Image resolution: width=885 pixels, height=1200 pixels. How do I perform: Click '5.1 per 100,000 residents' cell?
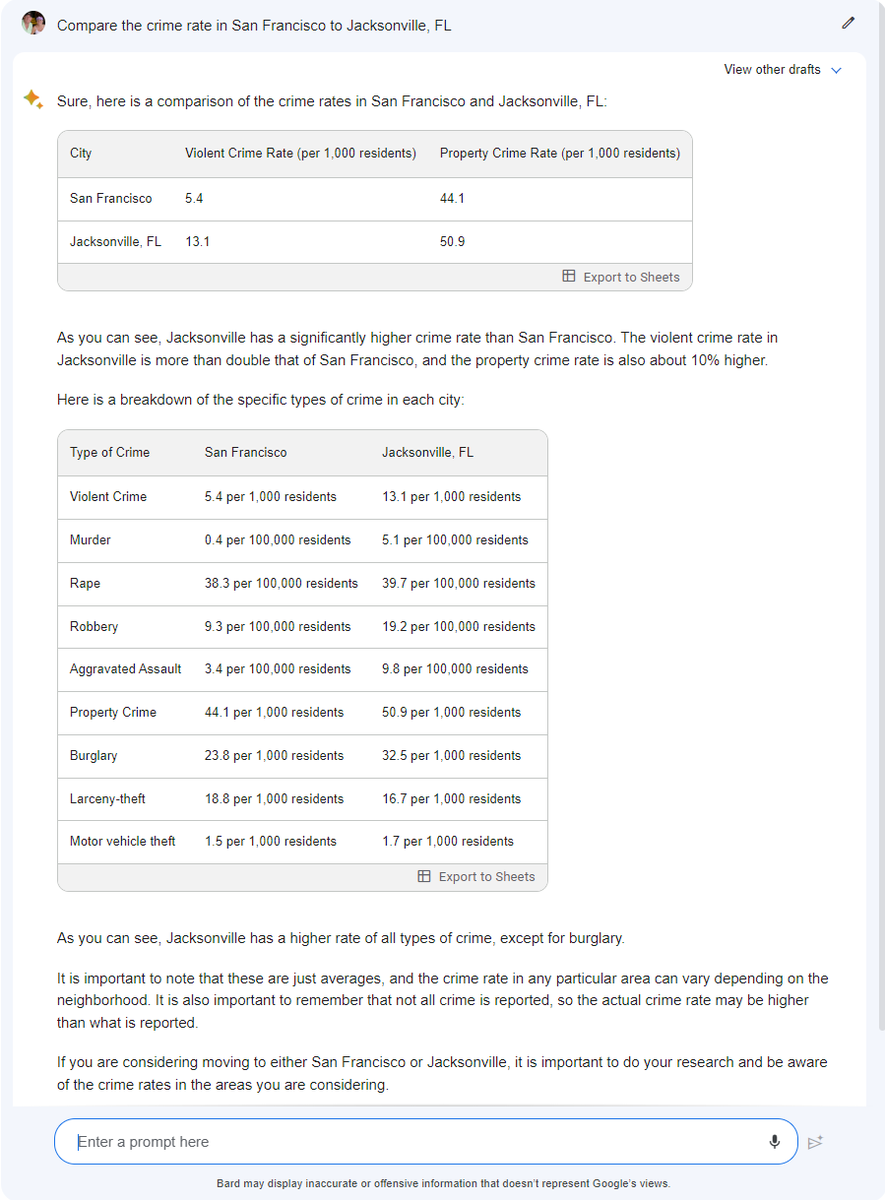tap(455, 540)
